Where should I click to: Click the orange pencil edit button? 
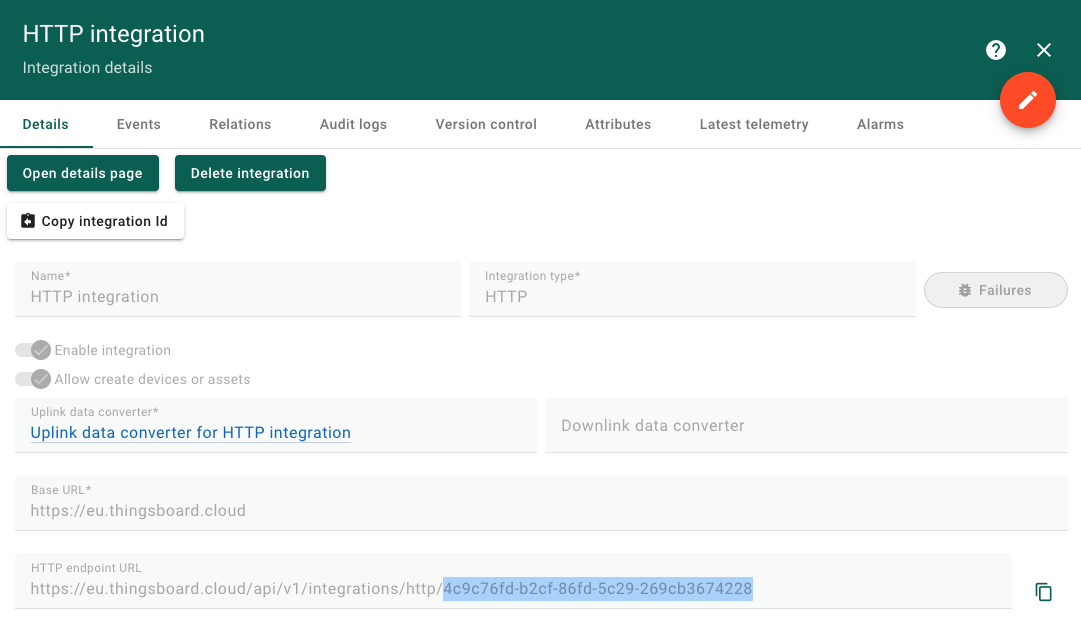tap(1028, 100)
